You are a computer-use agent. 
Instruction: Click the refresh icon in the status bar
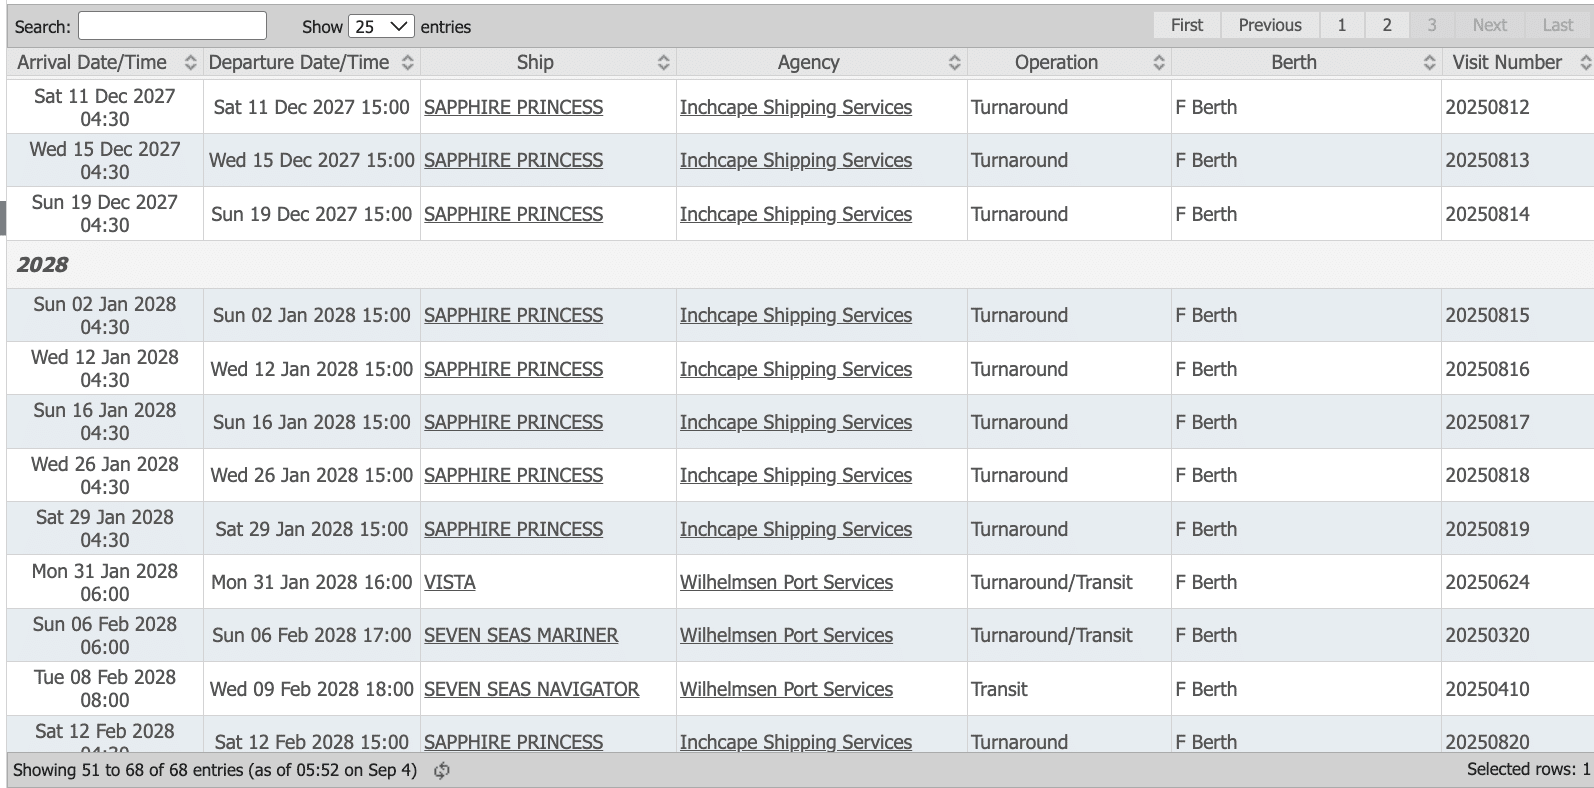442,770
